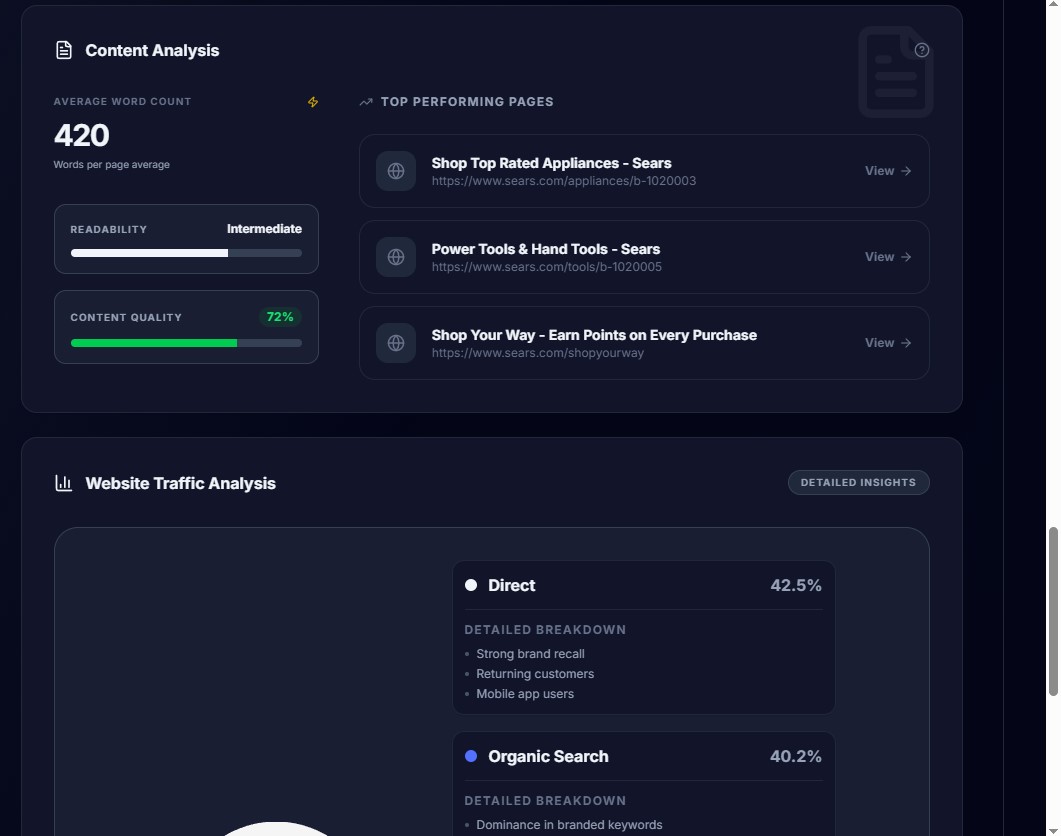Click the sears.com tools URL
Image resolution: width=1061 pixels, height=836 pixels.
[547, 267]
